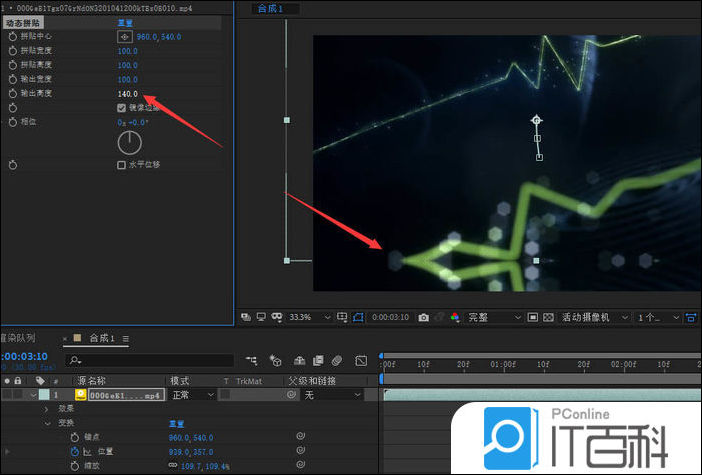Toggle stopwatch for 拼贴中心 property
This screenshot has height=475, width=702.
point(13,36)
